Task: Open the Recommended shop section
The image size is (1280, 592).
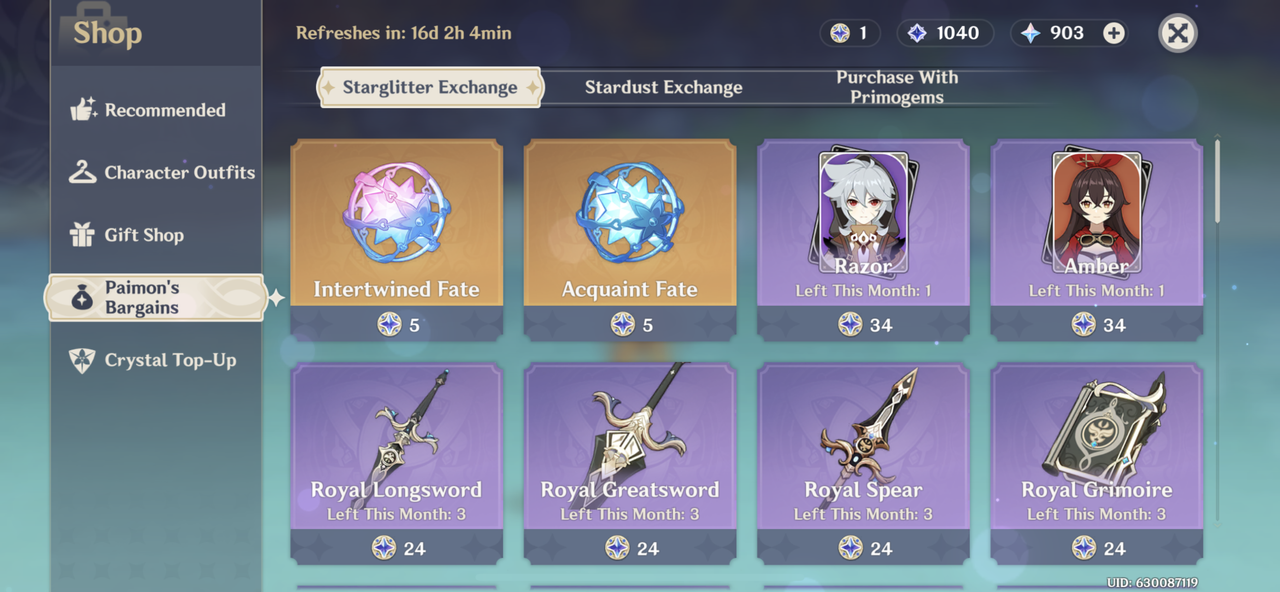Action: point(148,110)
